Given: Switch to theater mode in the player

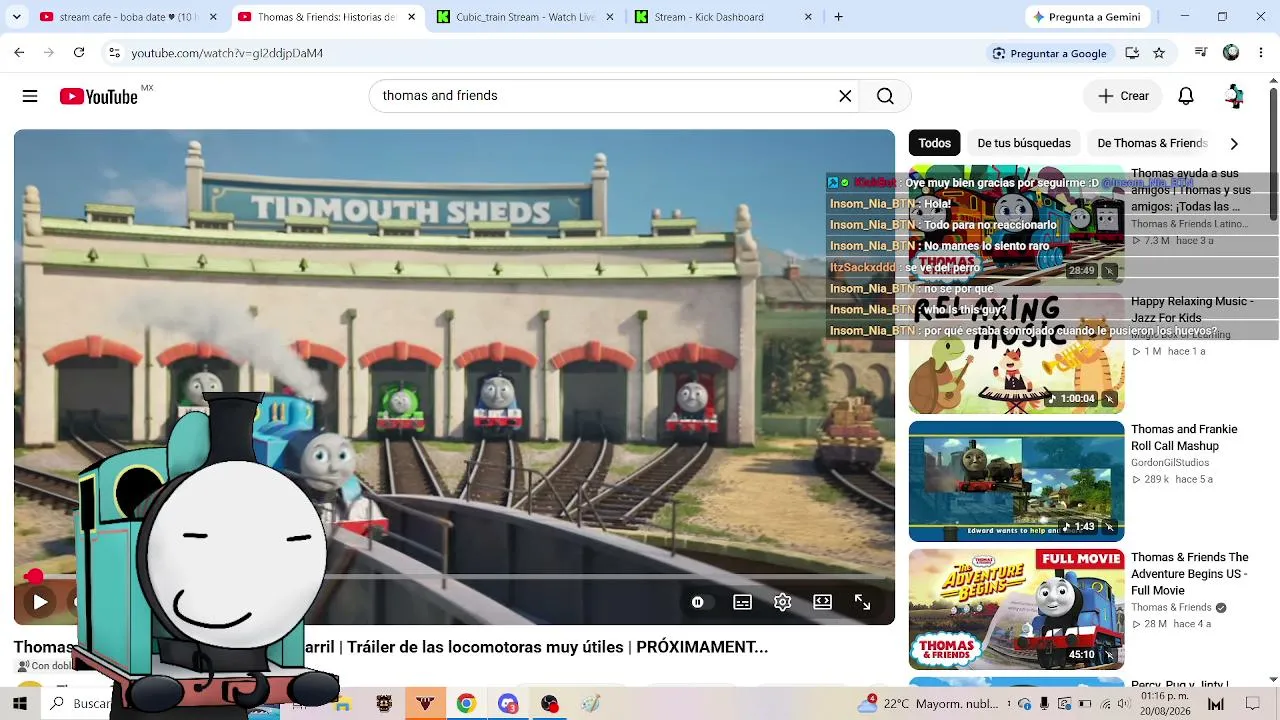Looking at the screenshot, I should [x=822, y=602].
